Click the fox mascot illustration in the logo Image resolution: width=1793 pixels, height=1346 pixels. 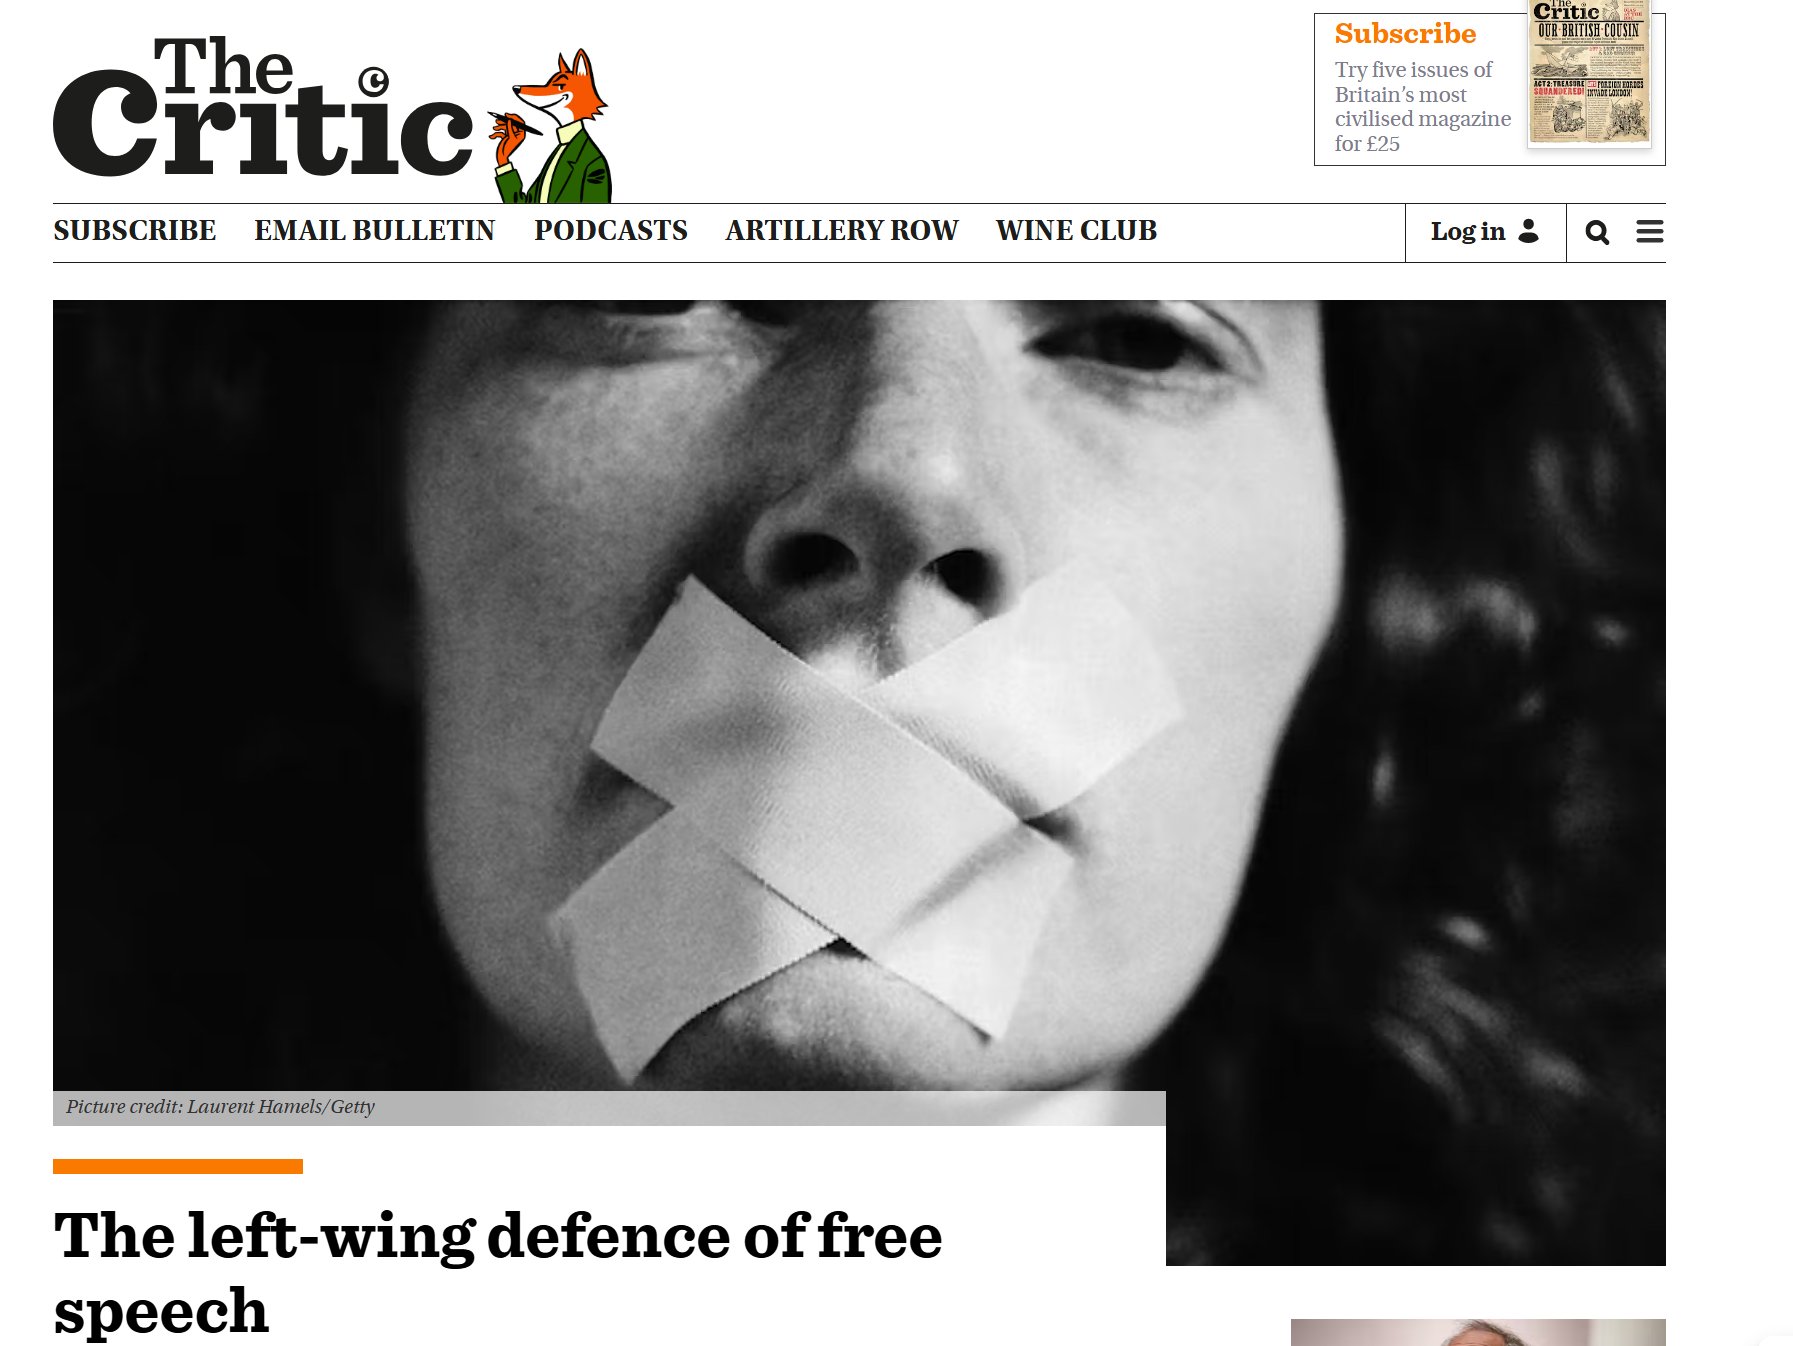(x=550, y=125)
